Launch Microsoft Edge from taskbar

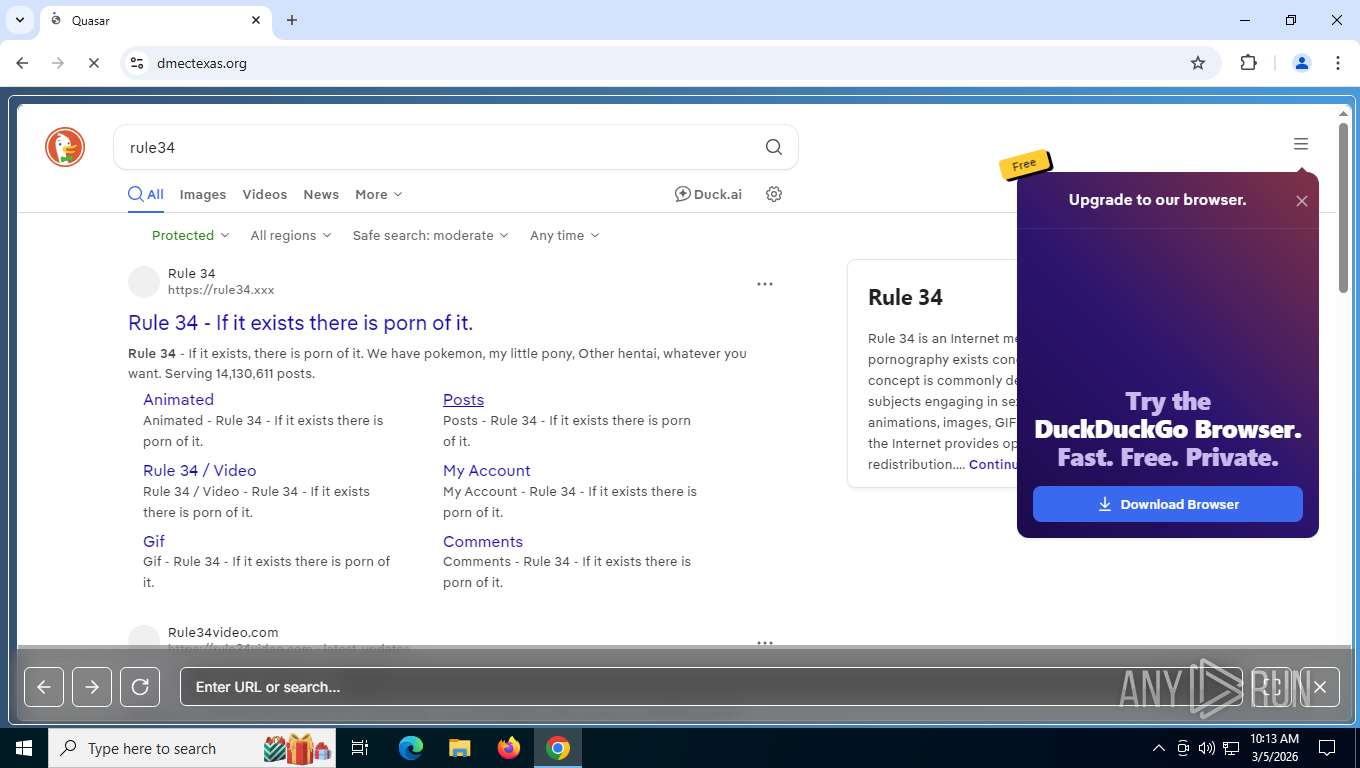point(411,748)
